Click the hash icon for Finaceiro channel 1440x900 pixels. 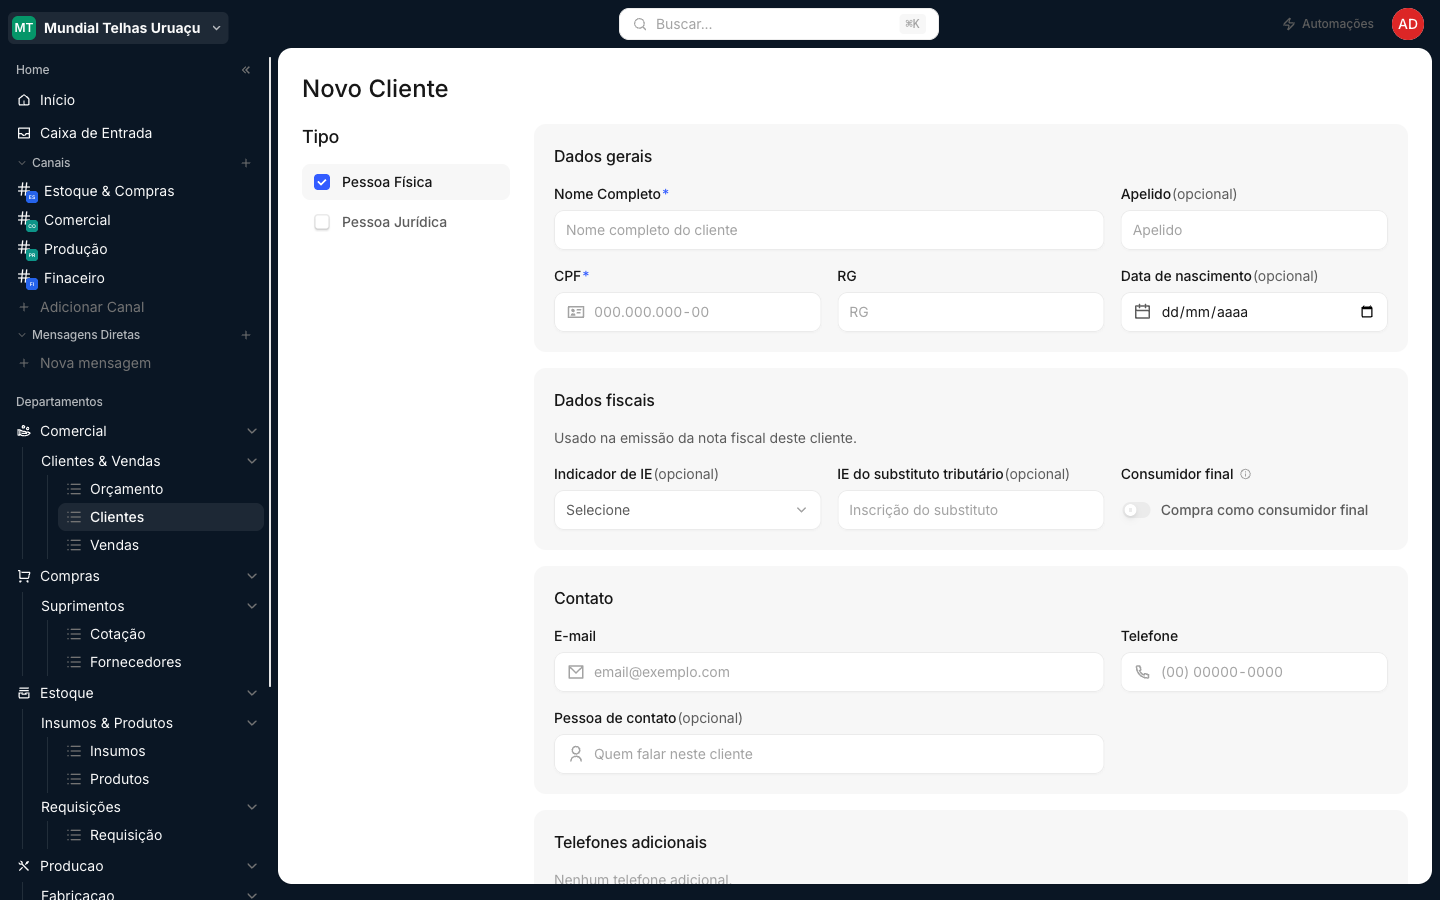(x=26, y=278)
